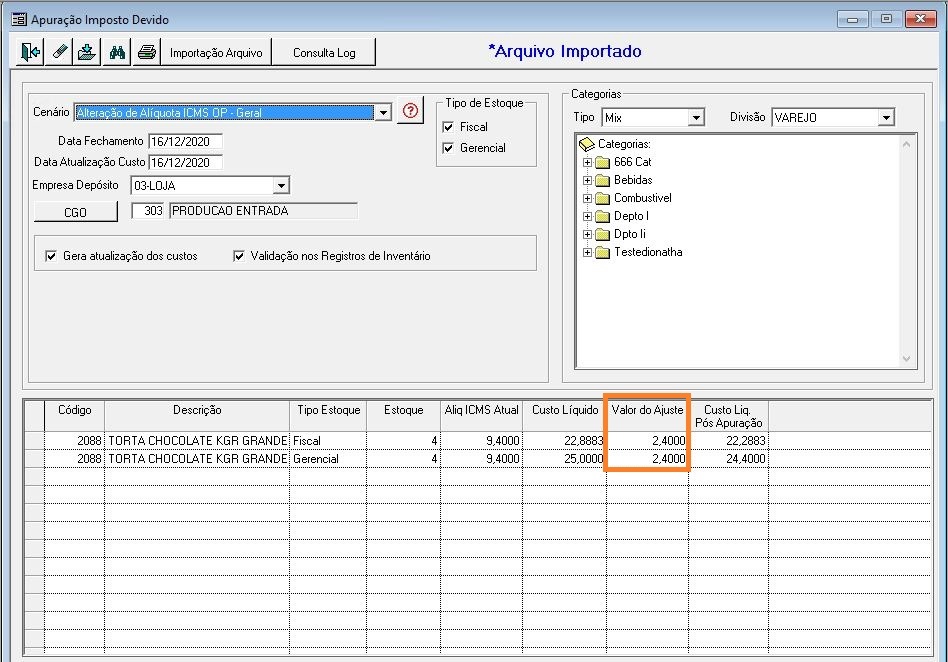The height and width of the screenshot is (662, 948).
Task: Close the Apuração Imposto Devido window
Action: pos(920,19)
